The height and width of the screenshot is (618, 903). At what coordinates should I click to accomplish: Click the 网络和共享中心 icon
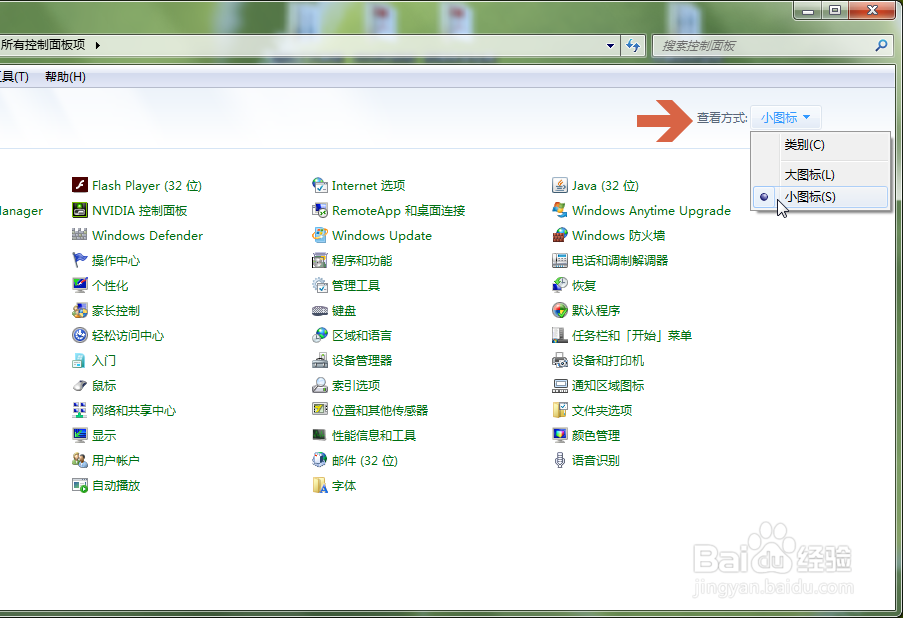[79, 410]
